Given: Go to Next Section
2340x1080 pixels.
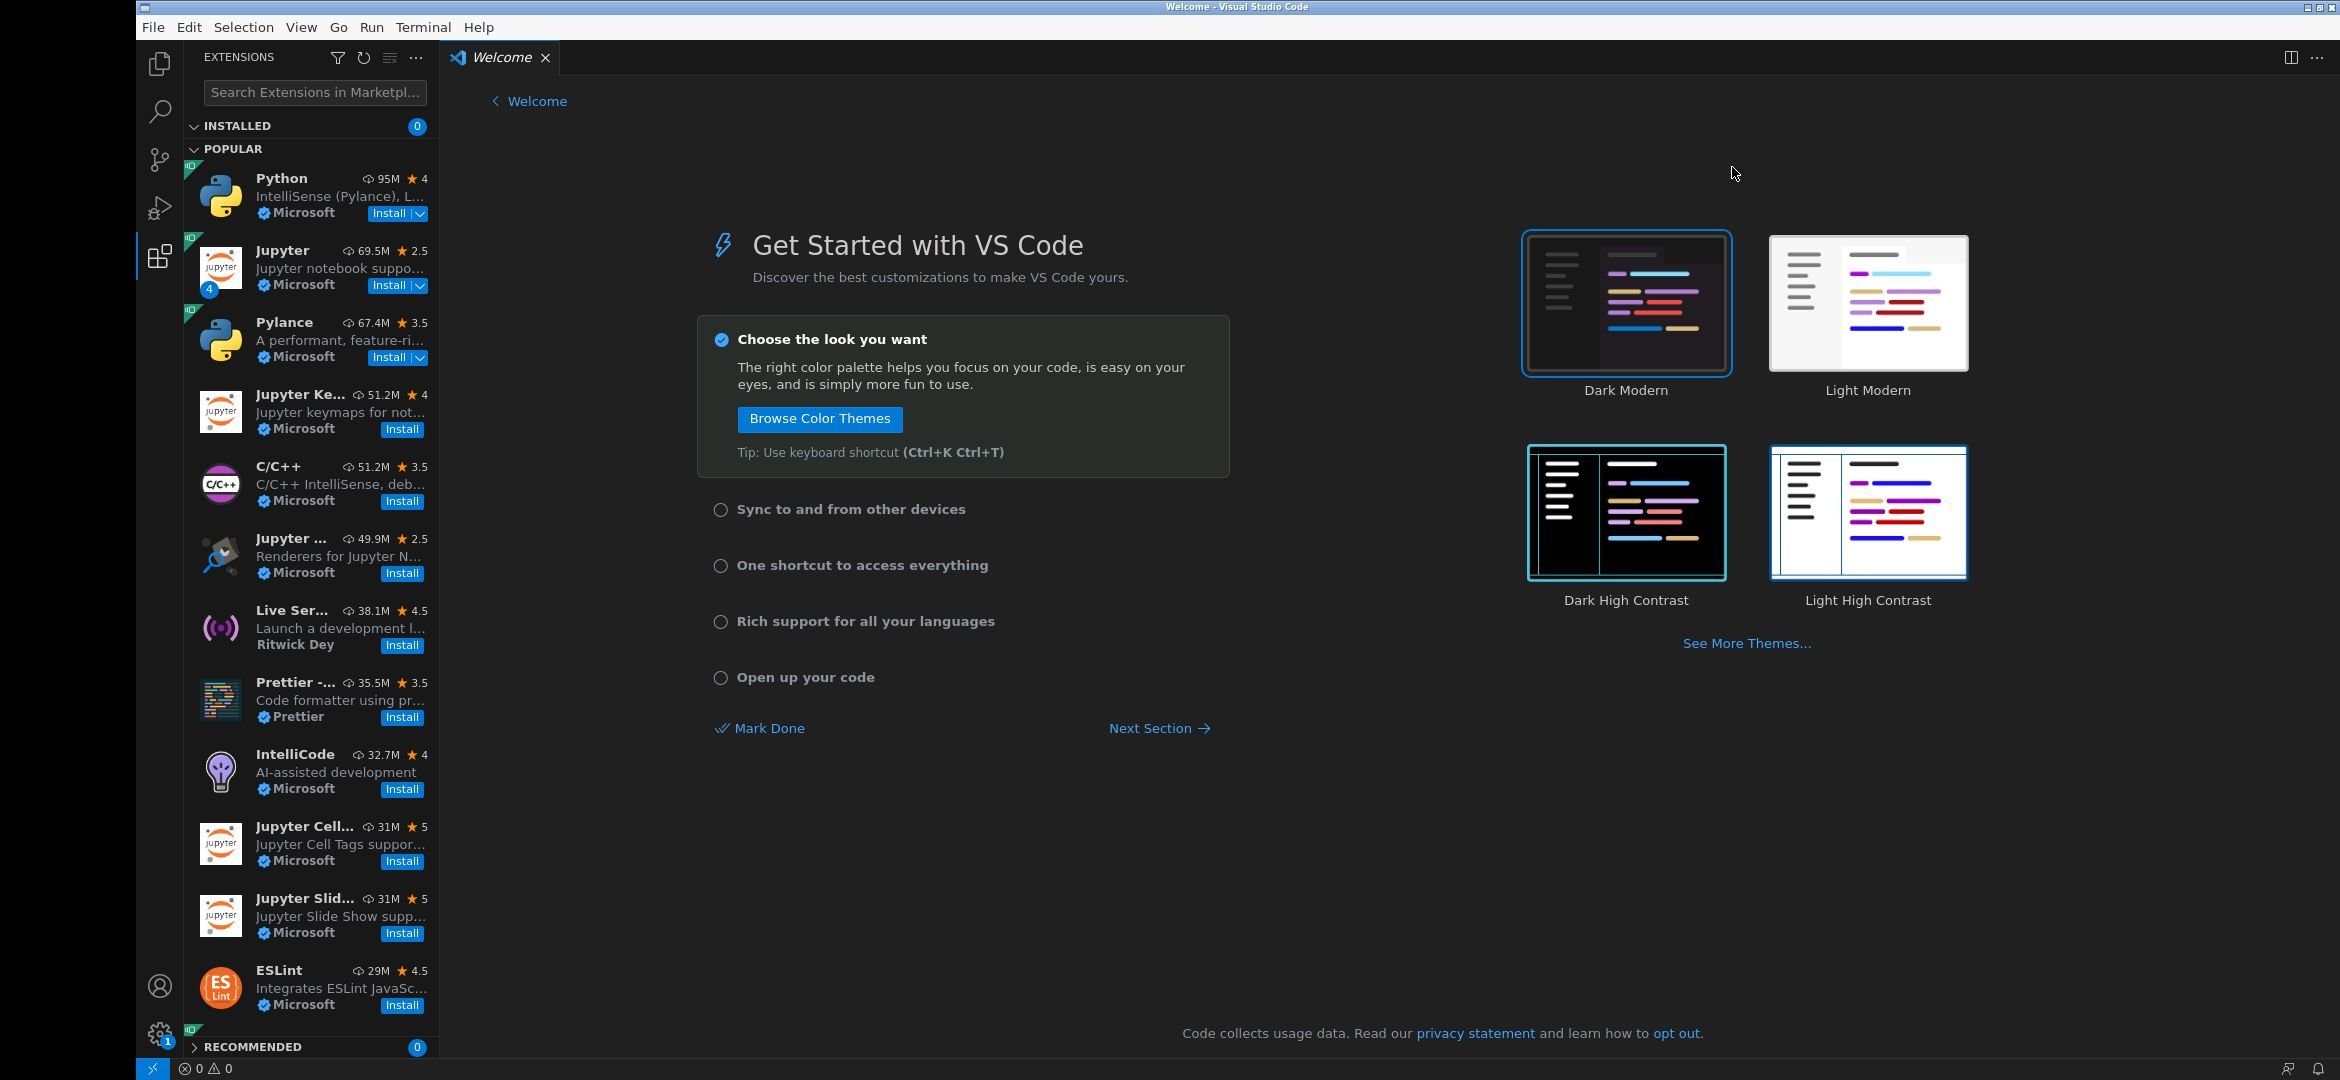Looking at the screenshot, I should click(x=1160, y=729).
